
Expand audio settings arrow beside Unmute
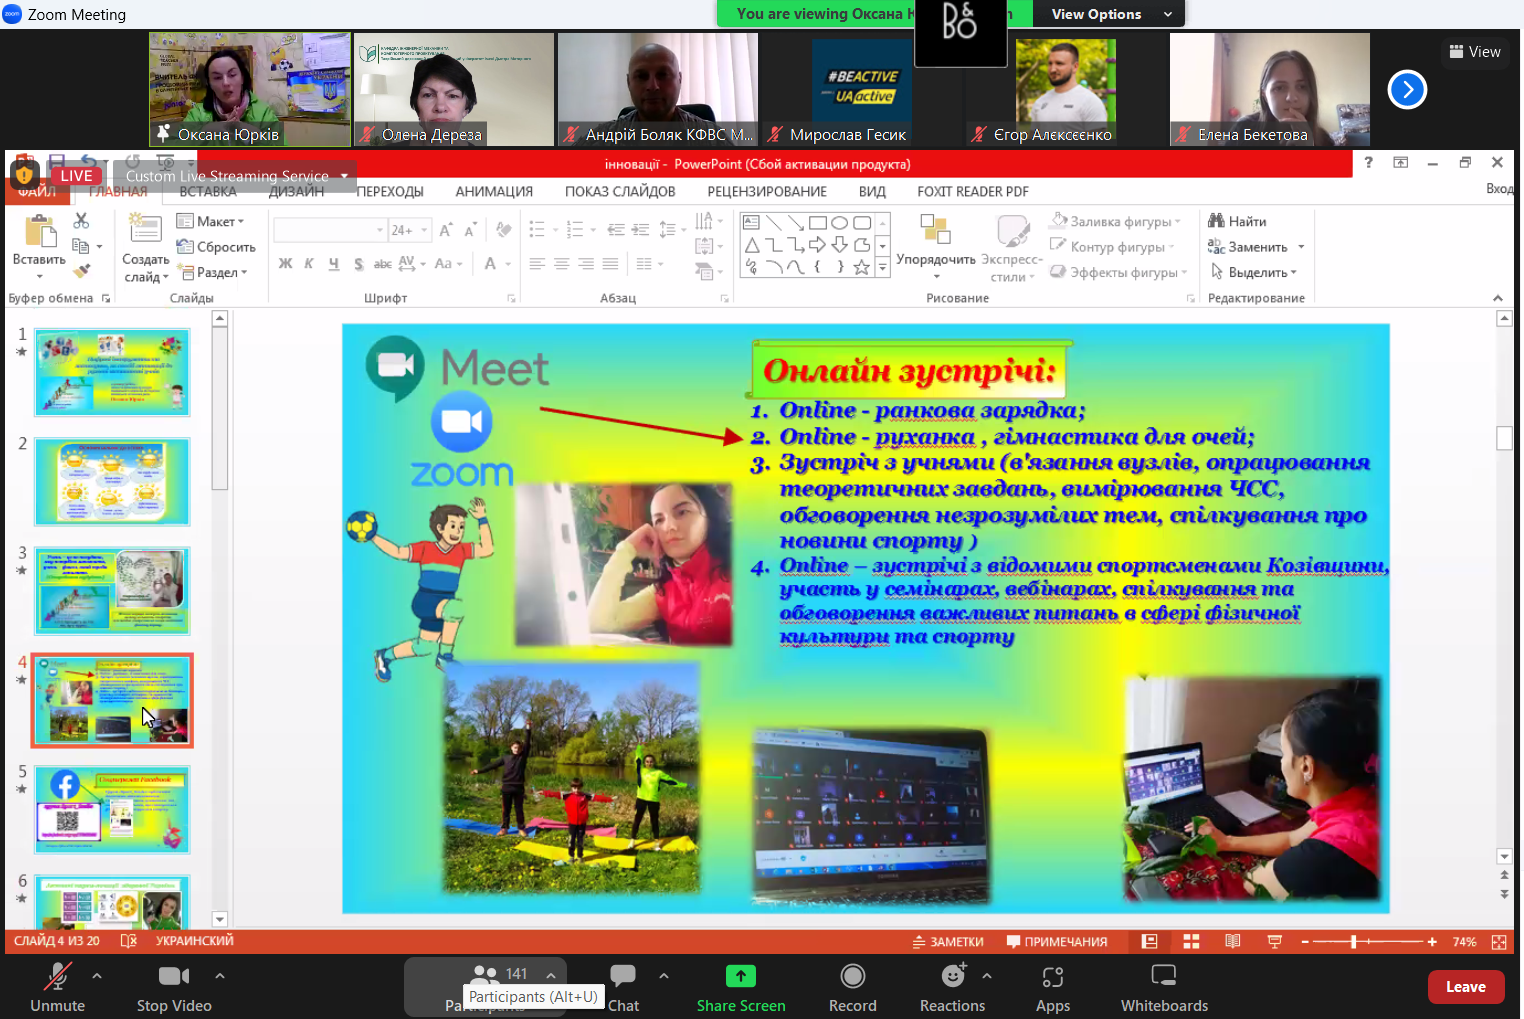97,976
